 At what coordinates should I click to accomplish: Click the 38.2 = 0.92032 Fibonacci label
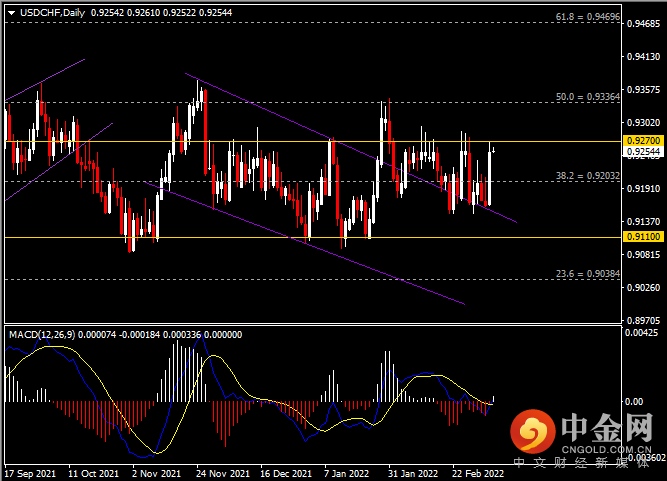[584, 175]
